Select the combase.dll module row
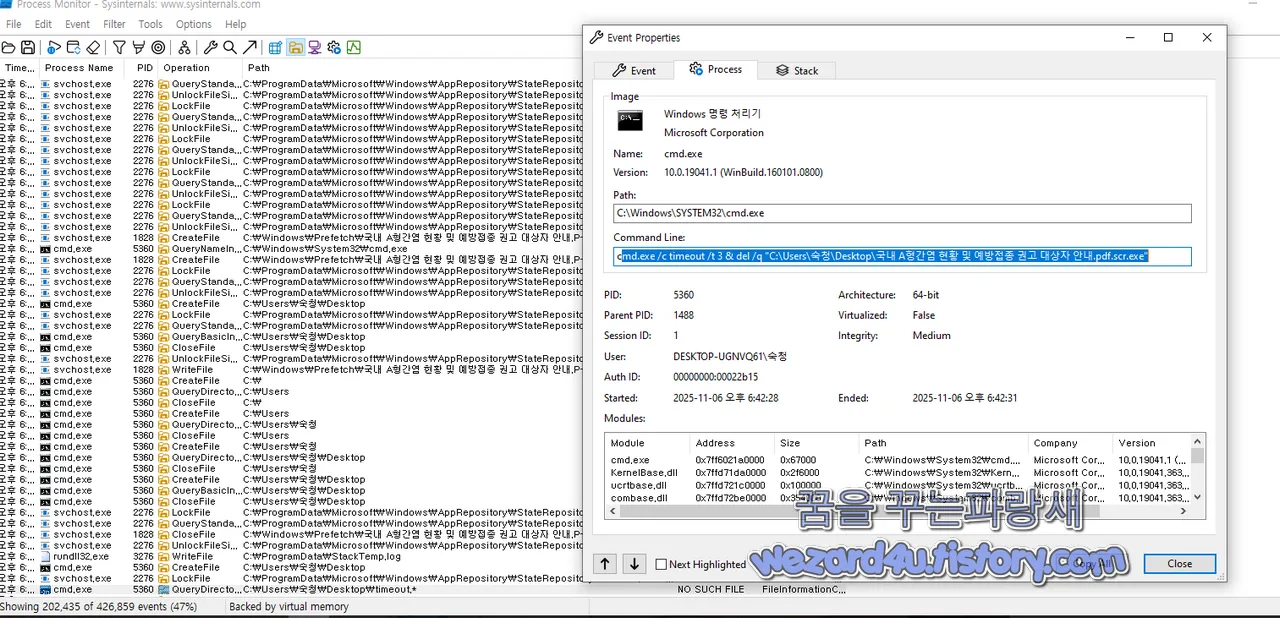Viewport: 1280px width, 618px height. pos(898,497)
